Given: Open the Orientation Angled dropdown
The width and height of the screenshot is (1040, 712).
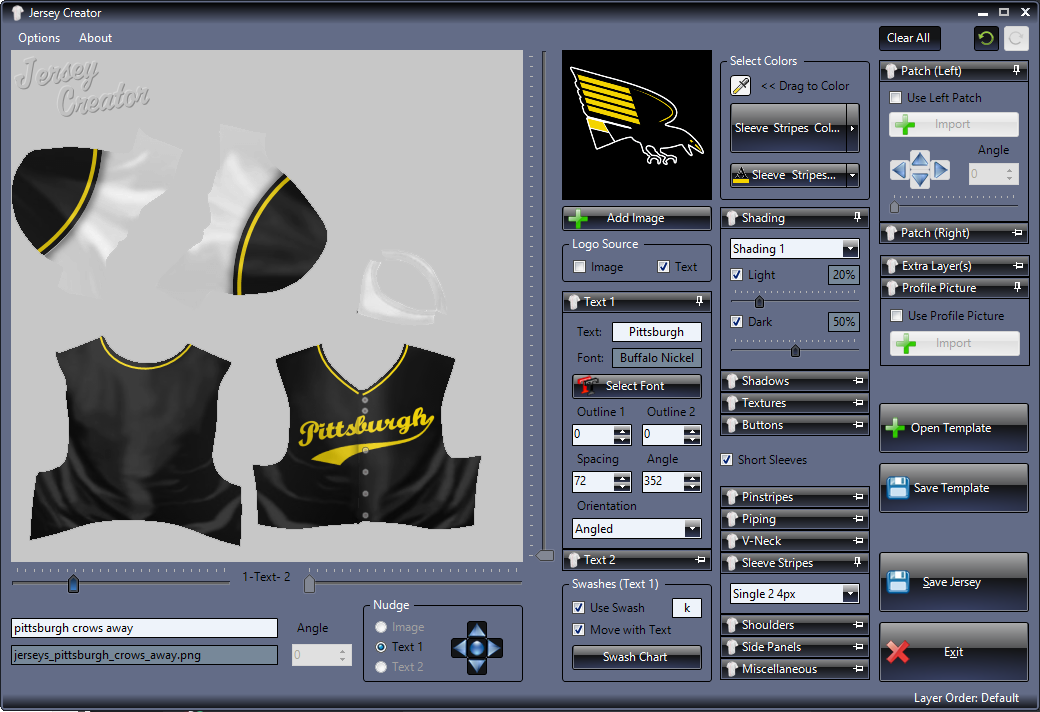Looking at the screenshot, I should point(692,529).
